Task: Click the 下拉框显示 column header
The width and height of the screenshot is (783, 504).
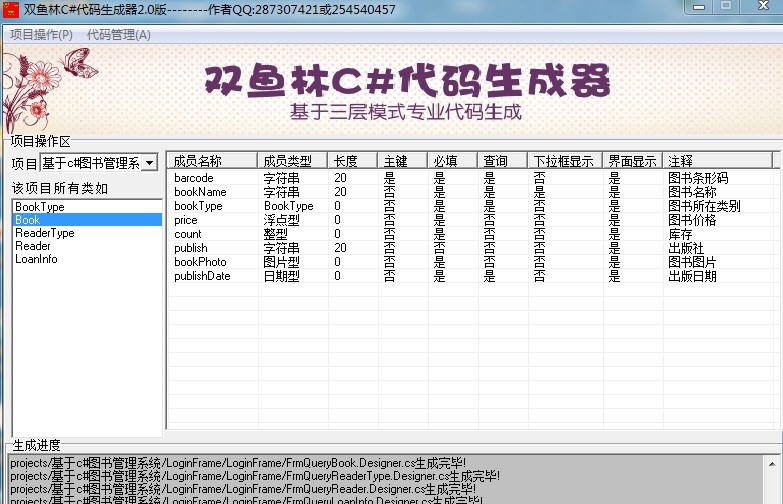Action: pyautogui.click(x=563, y=161)
